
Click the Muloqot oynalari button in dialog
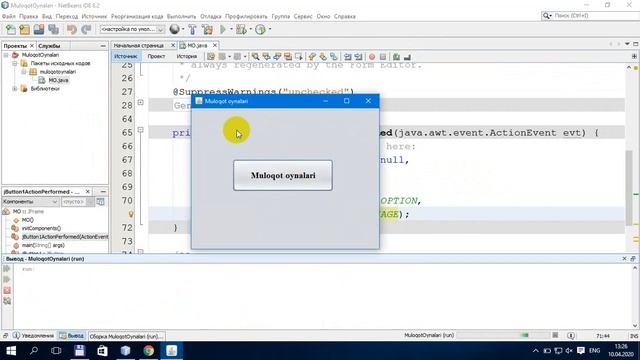283,176
